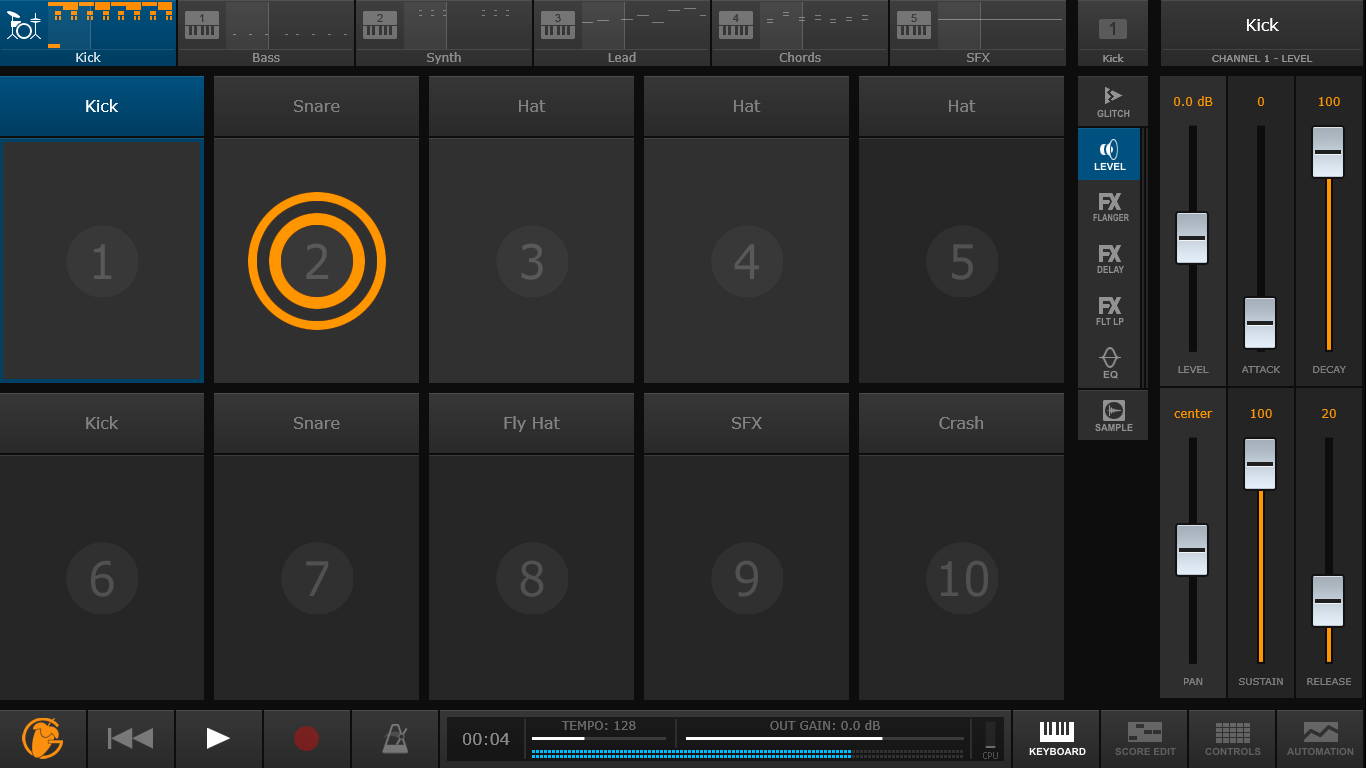The height and width of the screenshot is (768, 1366).
Task: Open the Delay FX panel
Action: 1110,258
